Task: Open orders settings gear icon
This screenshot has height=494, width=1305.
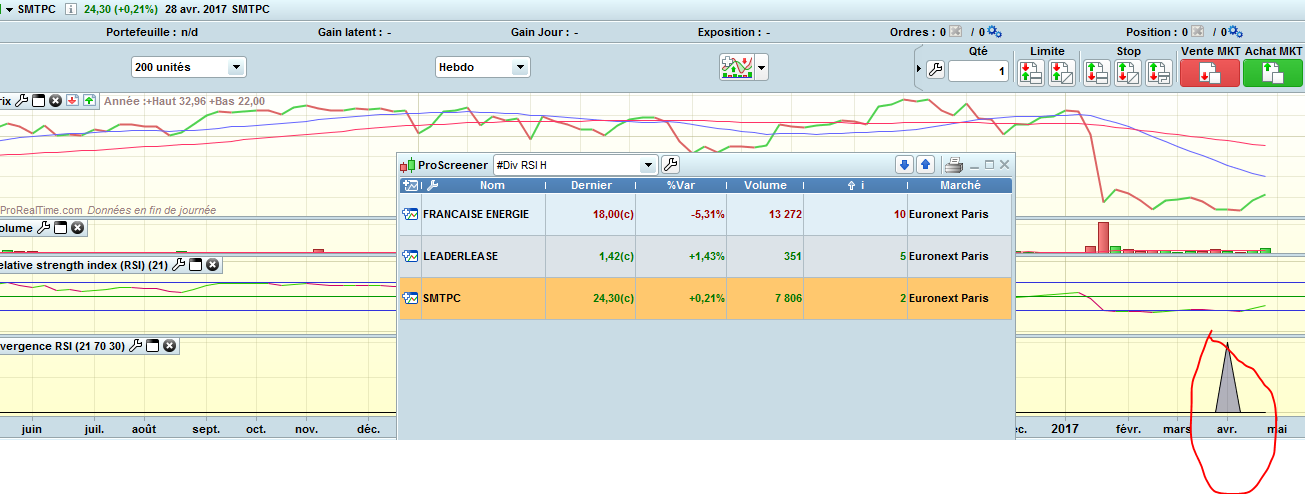Action: [994, 32]
